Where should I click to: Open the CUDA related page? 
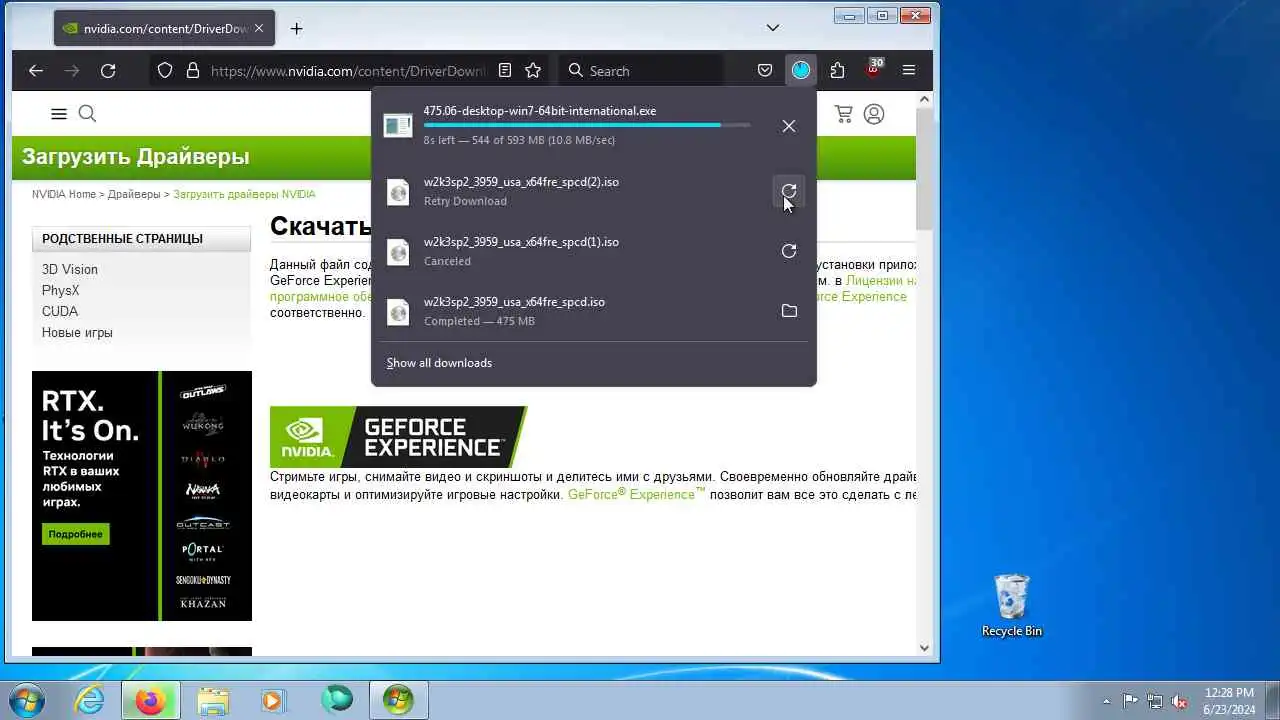pos(60,311)
